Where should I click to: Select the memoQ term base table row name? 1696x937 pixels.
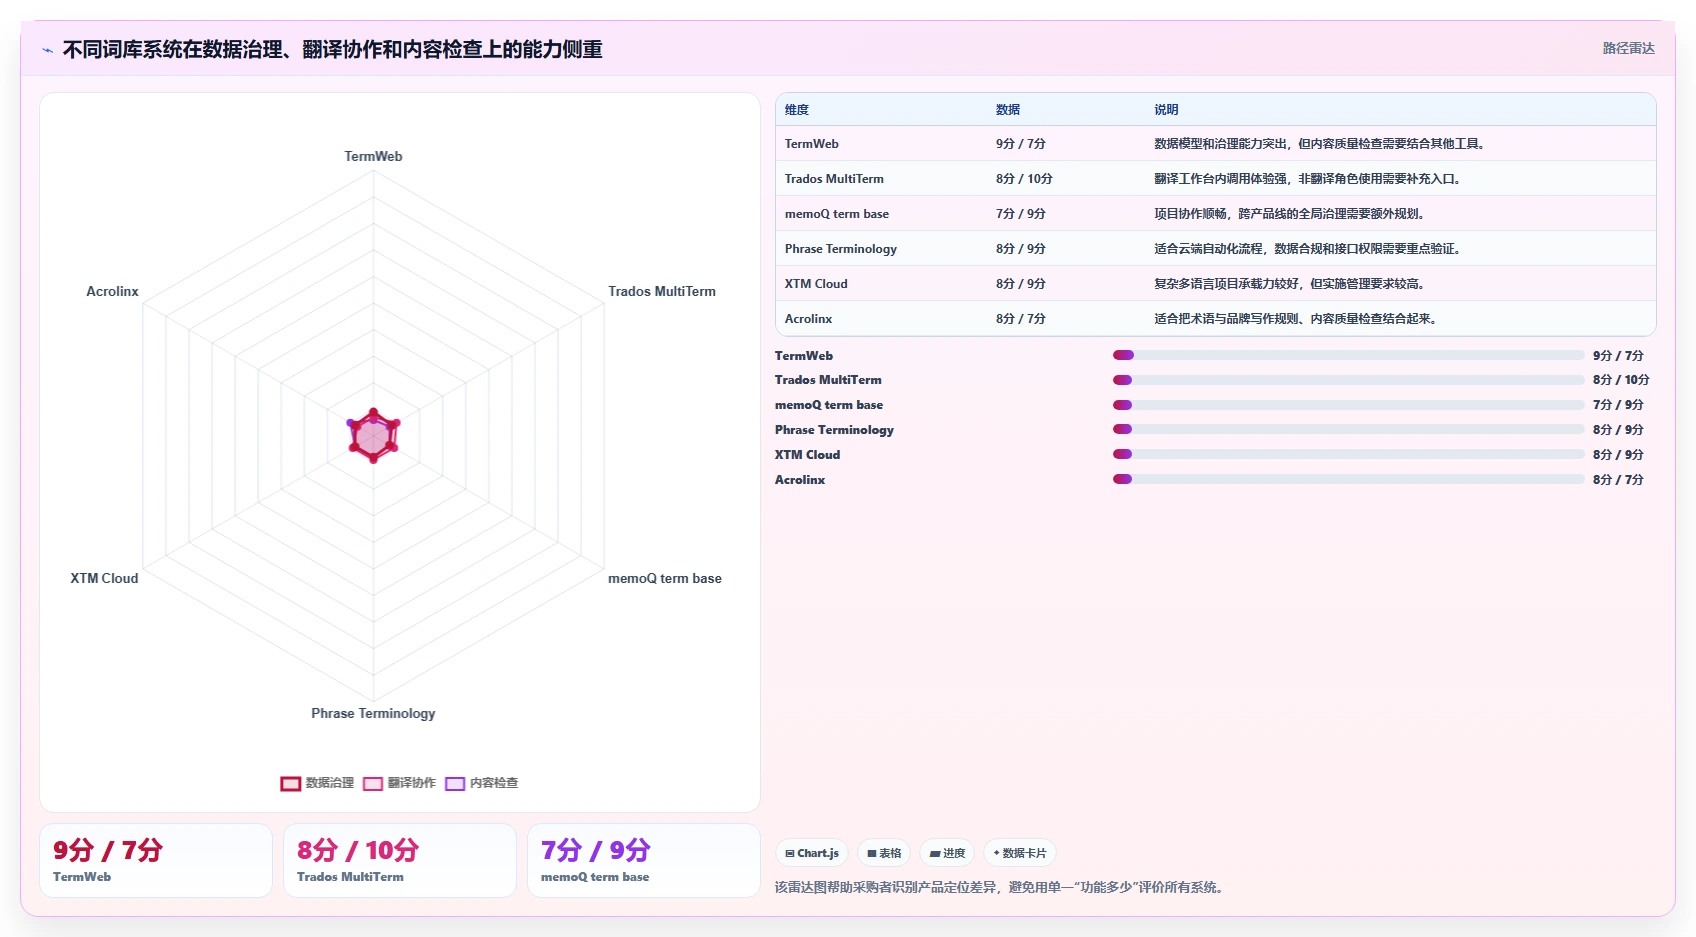(837, 214)
